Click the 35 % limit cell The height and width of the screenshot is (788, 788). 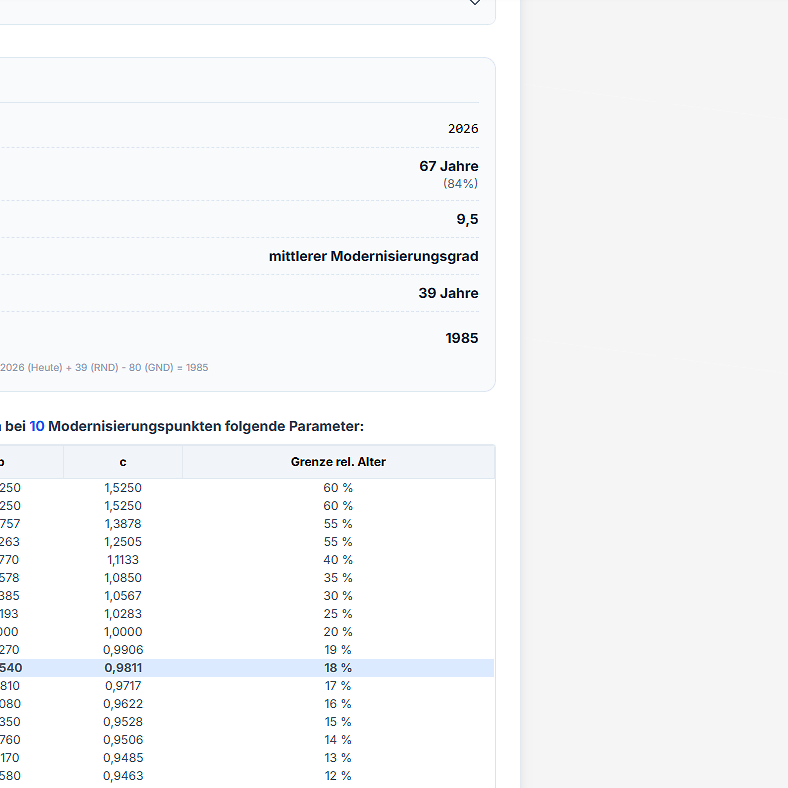pos(337,578)
